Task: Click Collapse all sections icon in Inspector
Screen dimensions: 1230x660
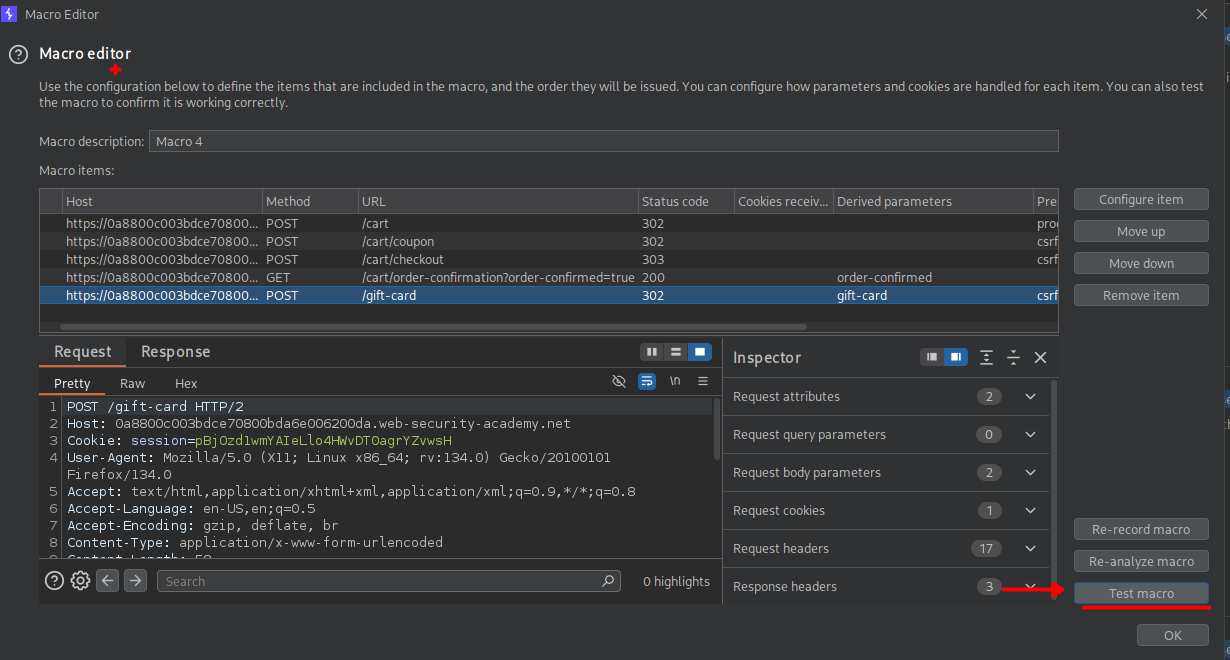Action: click(x=1013, y=357)
